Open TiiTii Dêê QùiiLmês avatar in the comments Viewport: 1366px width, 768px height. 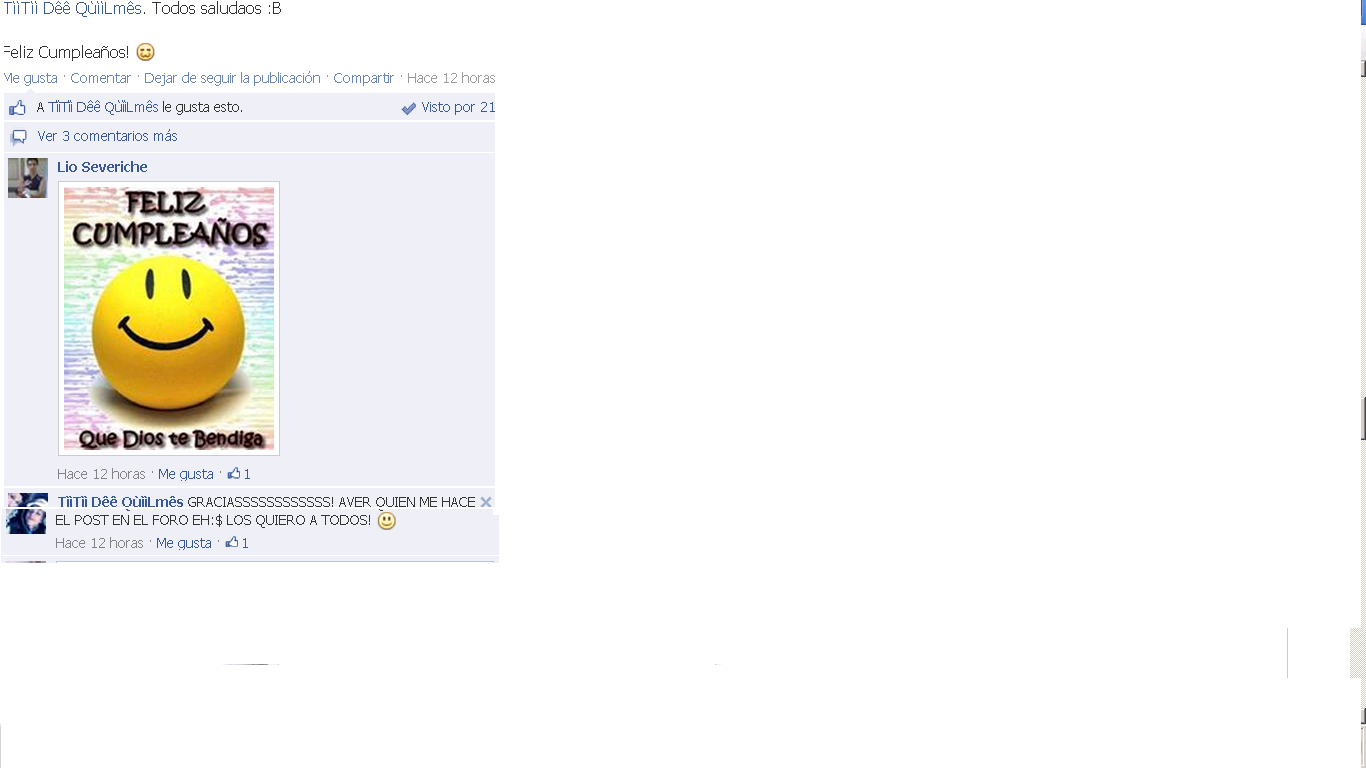pos(27,513)
